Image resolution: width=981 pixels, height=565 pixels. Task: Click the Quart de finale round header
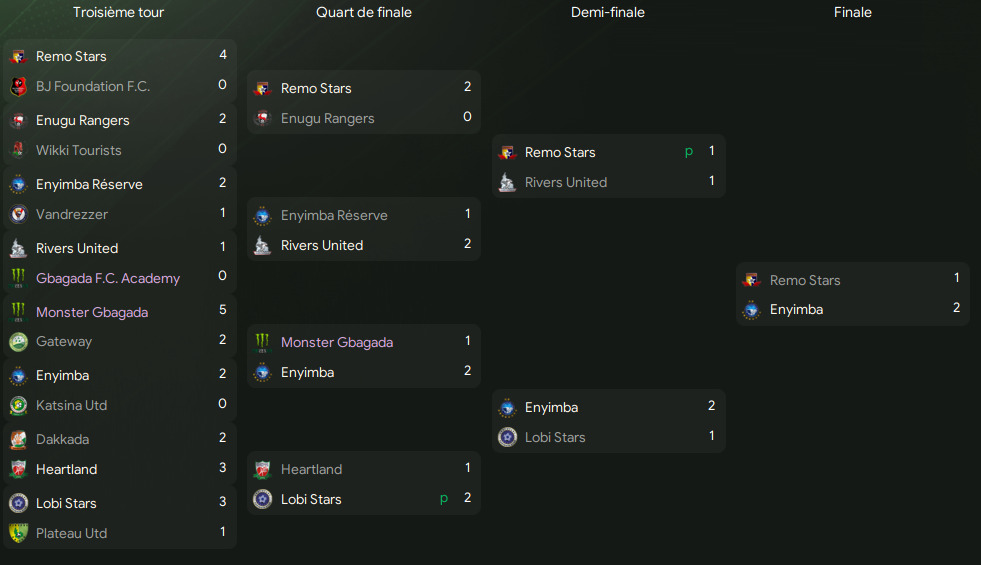click(x=364, y=12)
